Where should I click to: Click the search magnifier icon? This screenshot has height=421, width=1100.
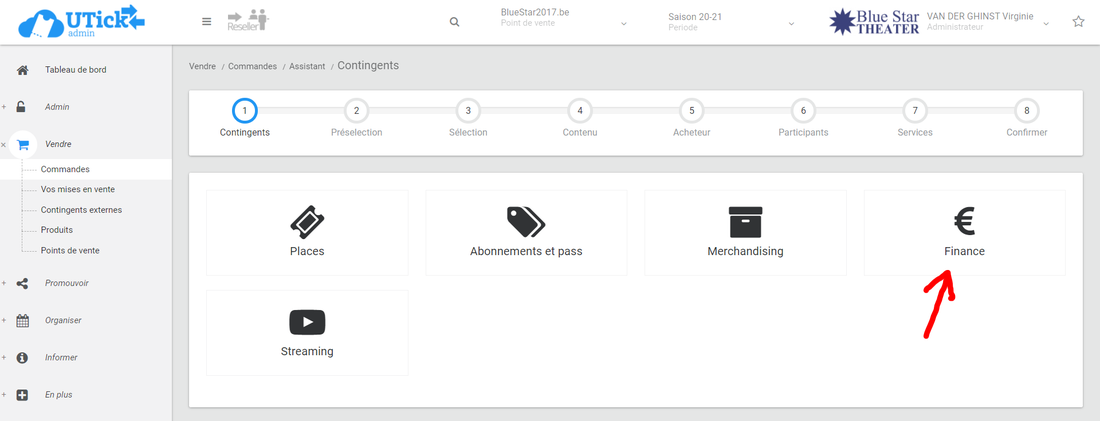pos(455,22)
